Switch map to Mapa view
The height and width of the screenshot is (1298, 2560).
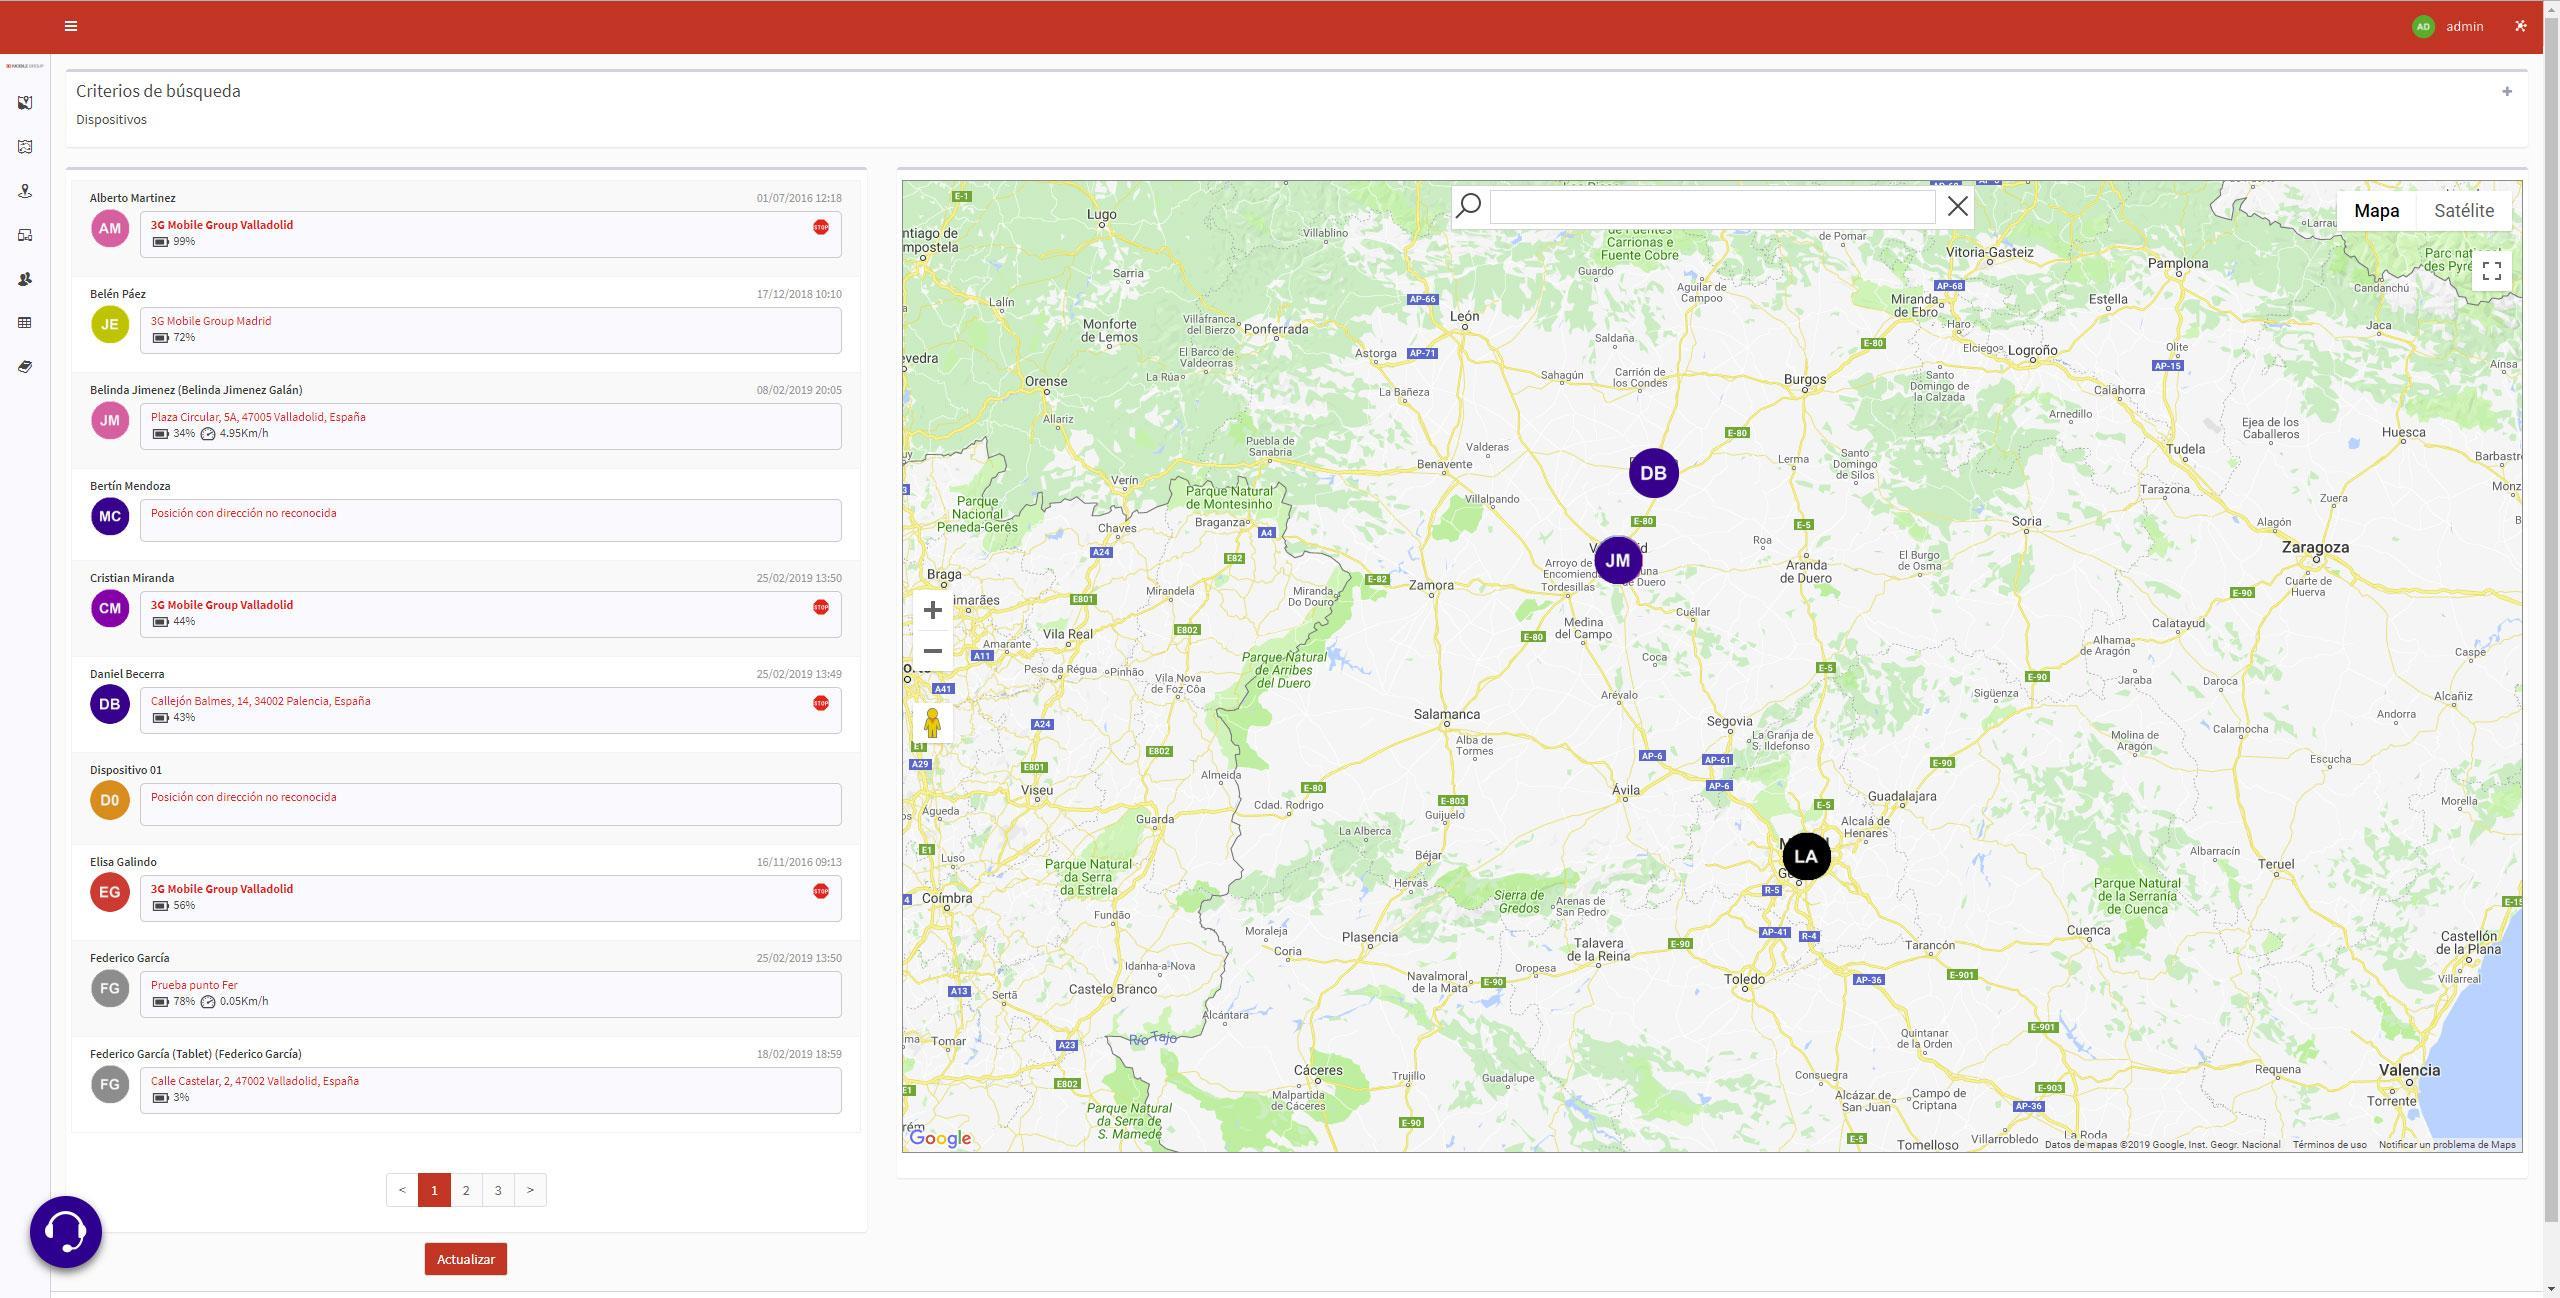[x=2376, y=211]
